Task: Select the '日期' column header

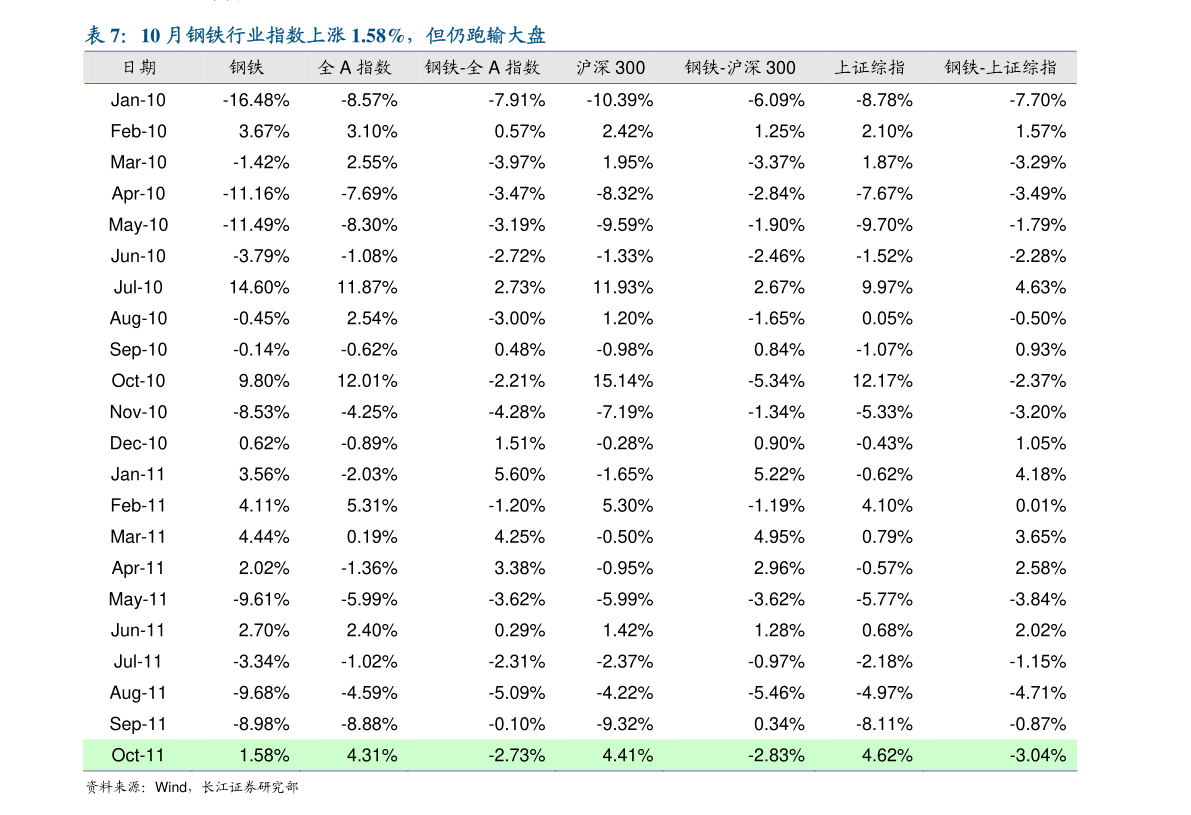Action: coord(139,68)
